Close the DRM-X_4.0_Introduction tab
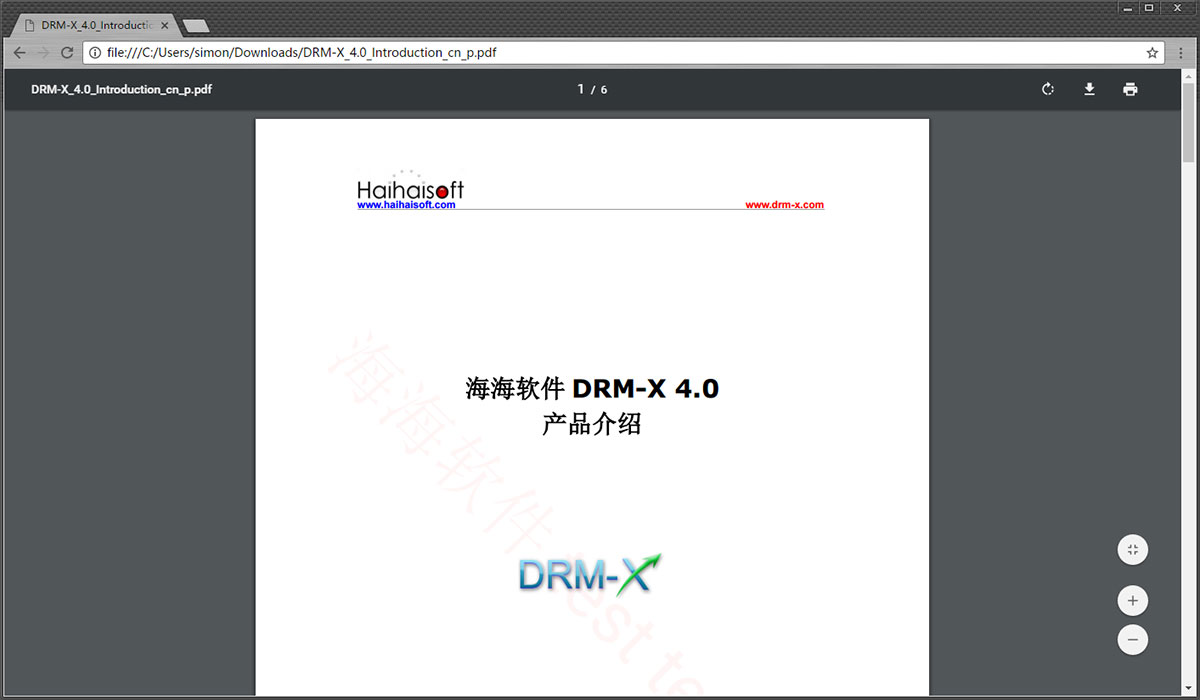 (x=164, y=24)
